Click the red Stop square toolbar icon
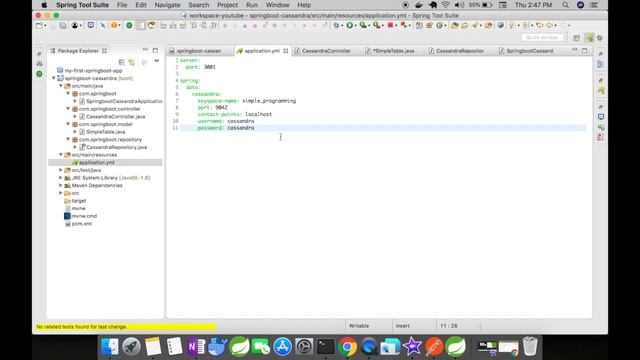This screenshot has height=360, width=640. tap(391, 25)
